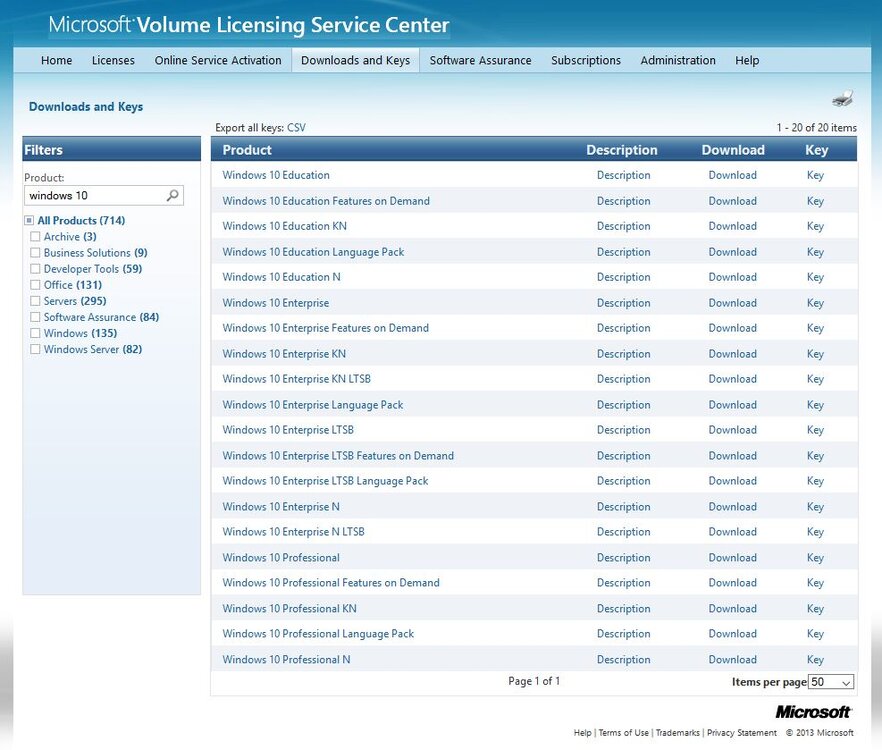Click the search magnifier icon in Product filter
Image resolution: width=882 pixels, height=750 pixels.
point(173,195)
